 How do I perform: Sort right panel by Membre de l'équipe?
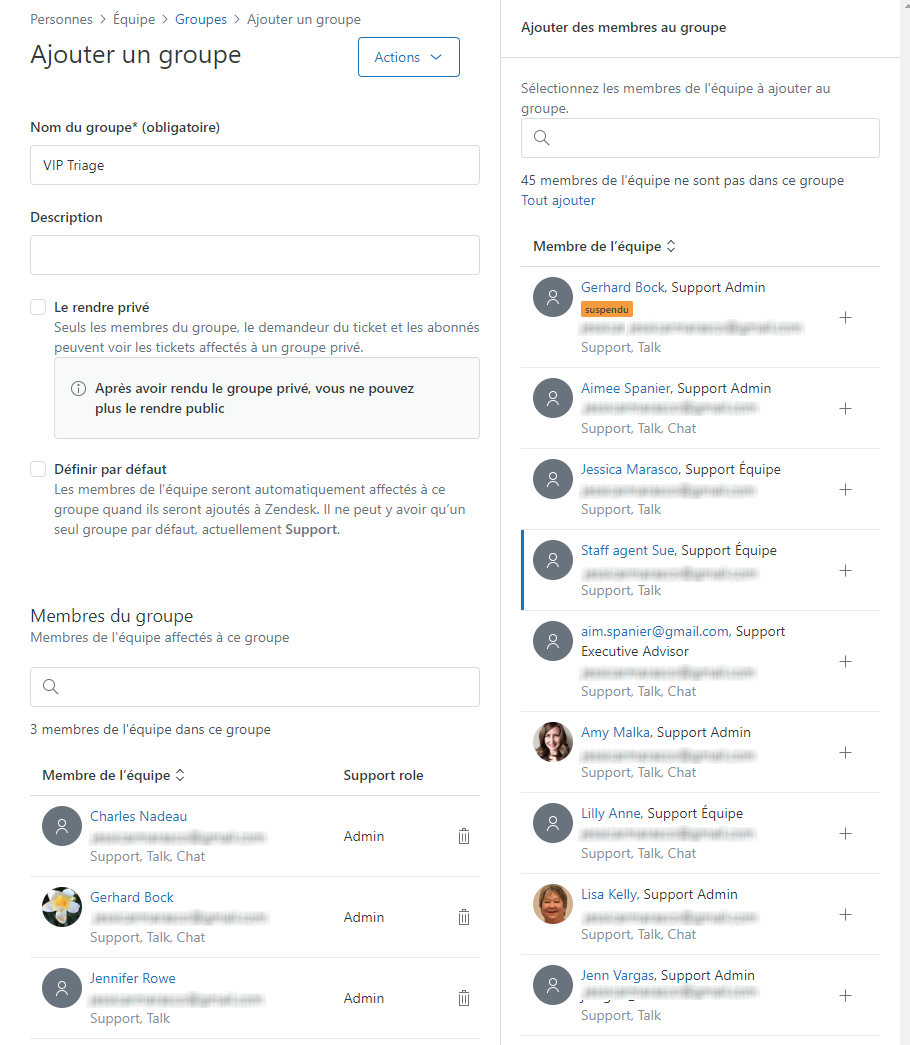click(604, 246)
